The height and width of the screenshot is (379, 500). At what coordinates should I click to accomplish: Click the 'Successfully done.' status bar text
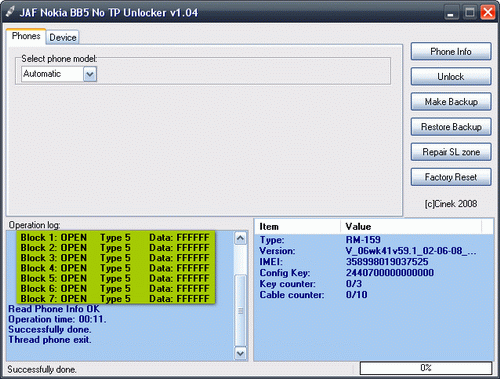[42, 369]
